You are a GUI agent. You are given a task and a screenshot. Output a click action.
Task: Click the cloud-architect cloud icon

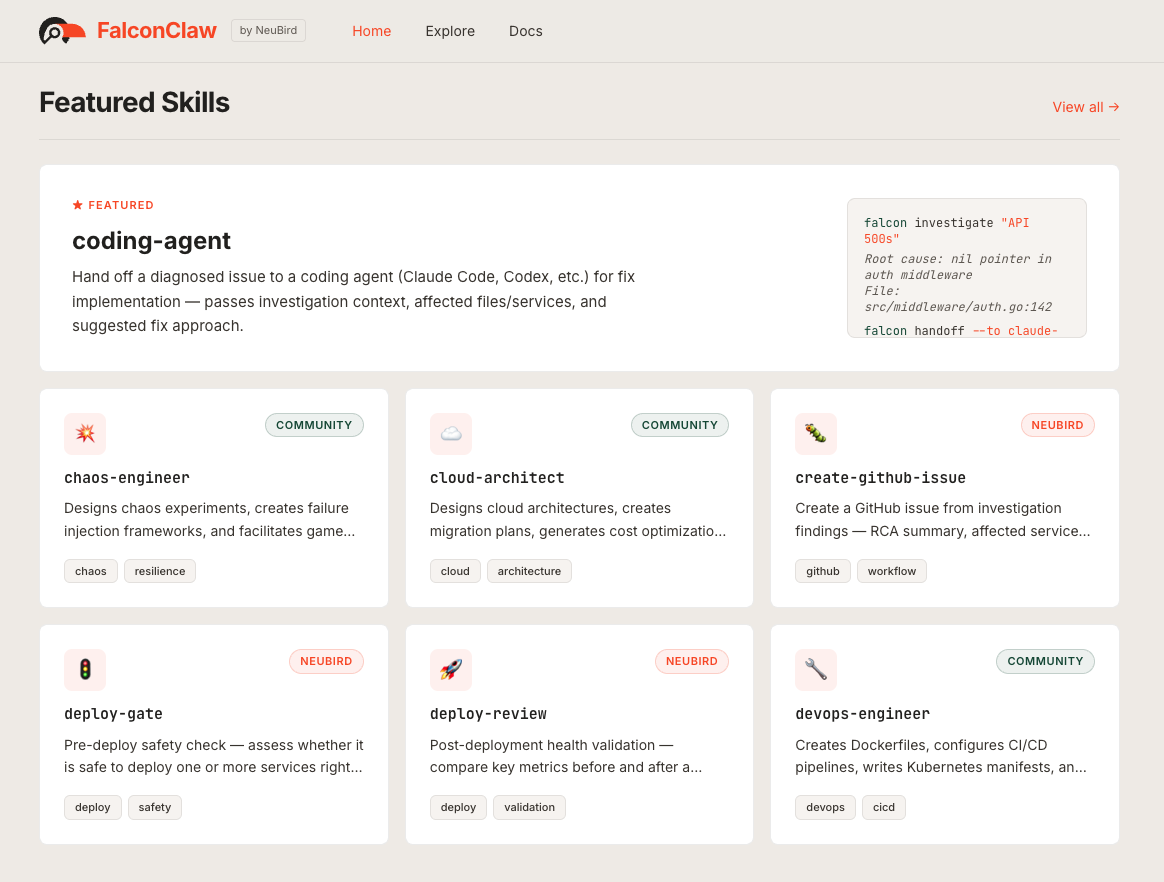click(451, 434)
